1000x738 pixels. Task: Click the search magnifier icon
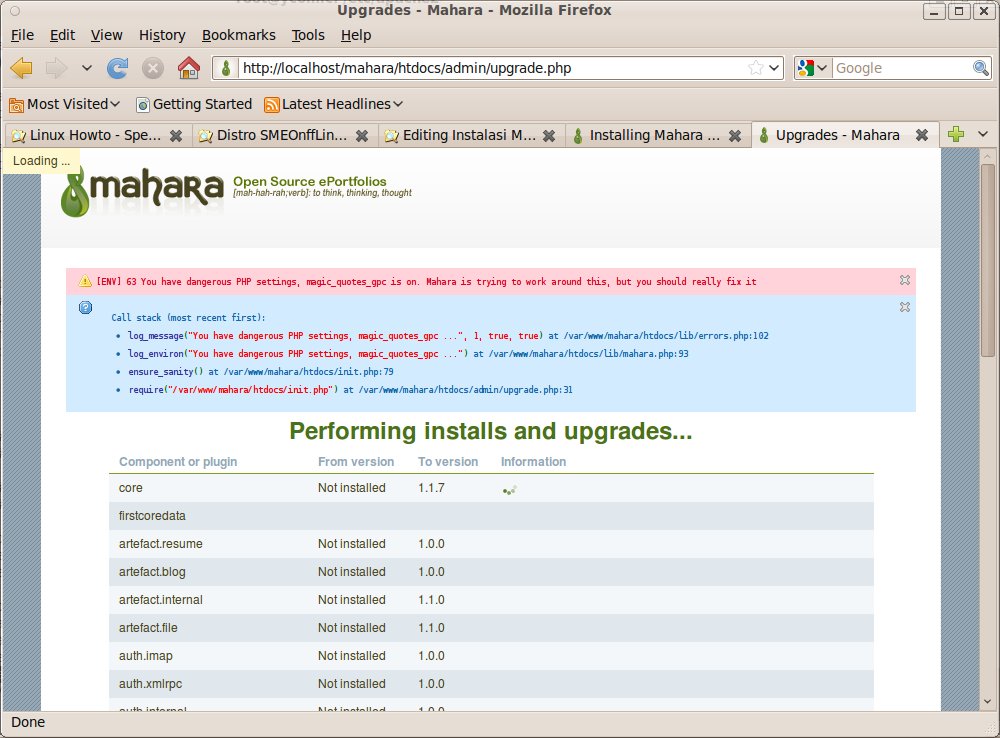[981, 68]
